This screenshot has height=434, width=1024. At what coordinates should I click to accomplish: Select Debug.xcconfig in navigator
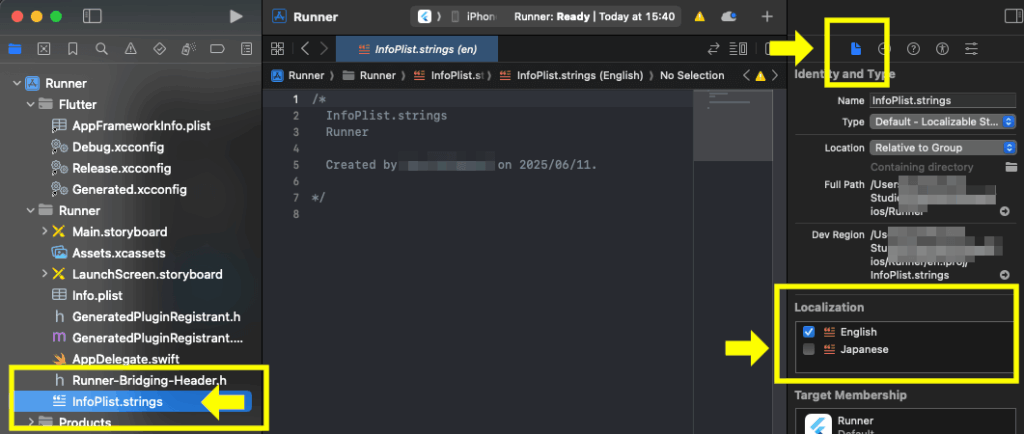coord(118,147)
